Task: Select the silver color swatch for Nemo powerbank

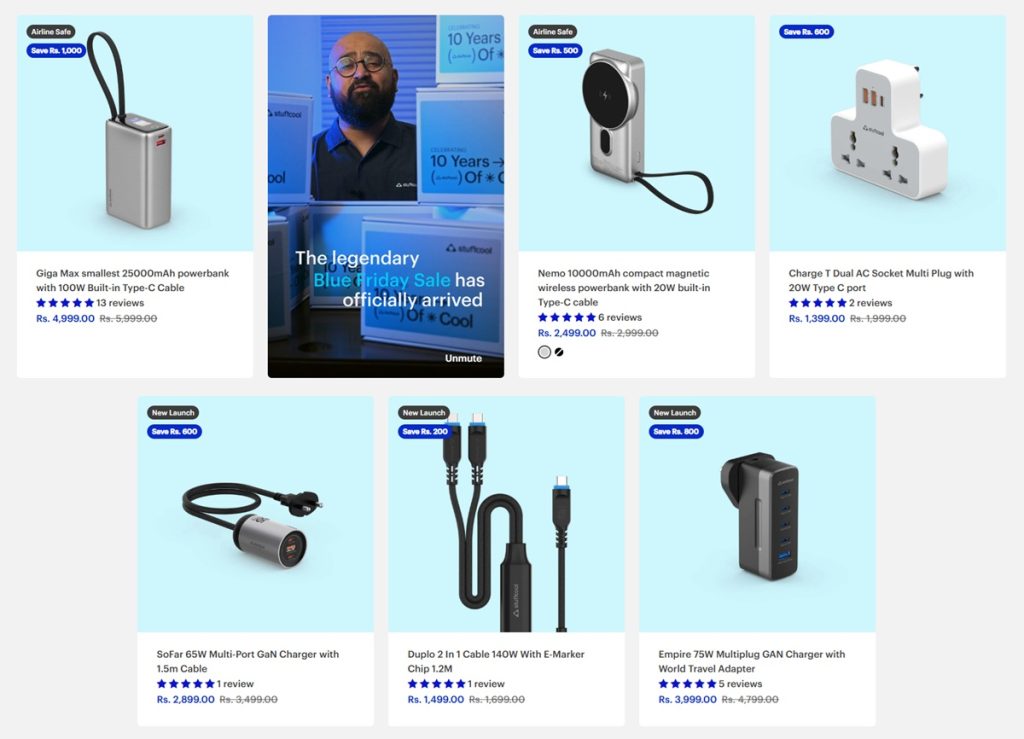Action: pyautogui.click(x=544, y=352)
